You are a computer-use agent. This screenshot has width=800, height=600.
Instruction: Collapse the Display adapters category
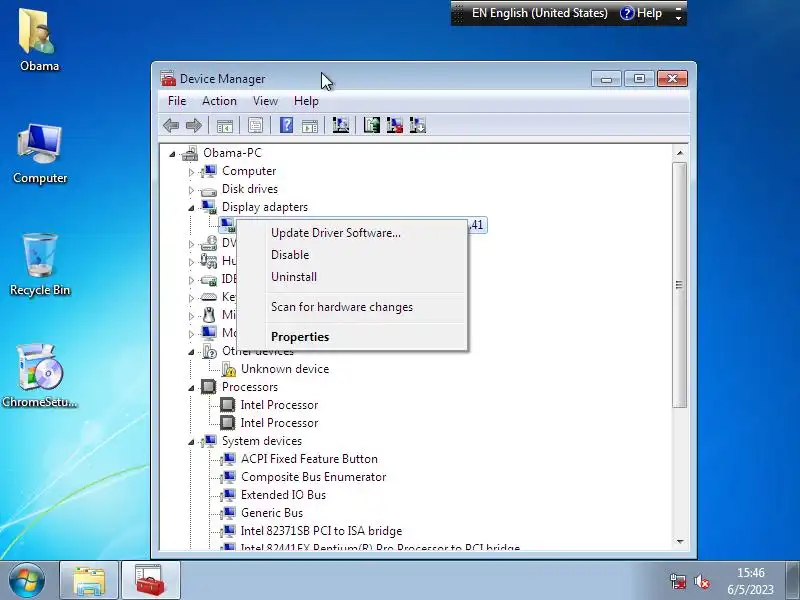point(191,208)
